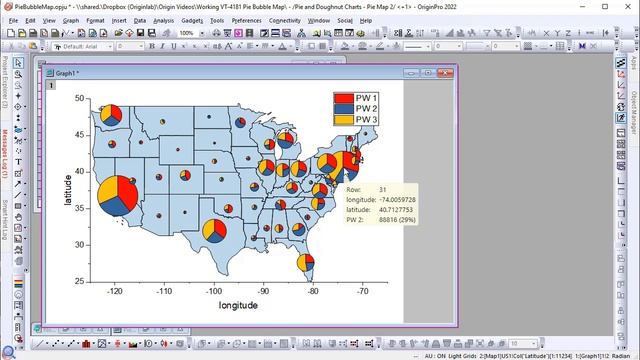Select the Data Reader tool
Viewport: 640px width, 360px height.
[x=18, y=107]
